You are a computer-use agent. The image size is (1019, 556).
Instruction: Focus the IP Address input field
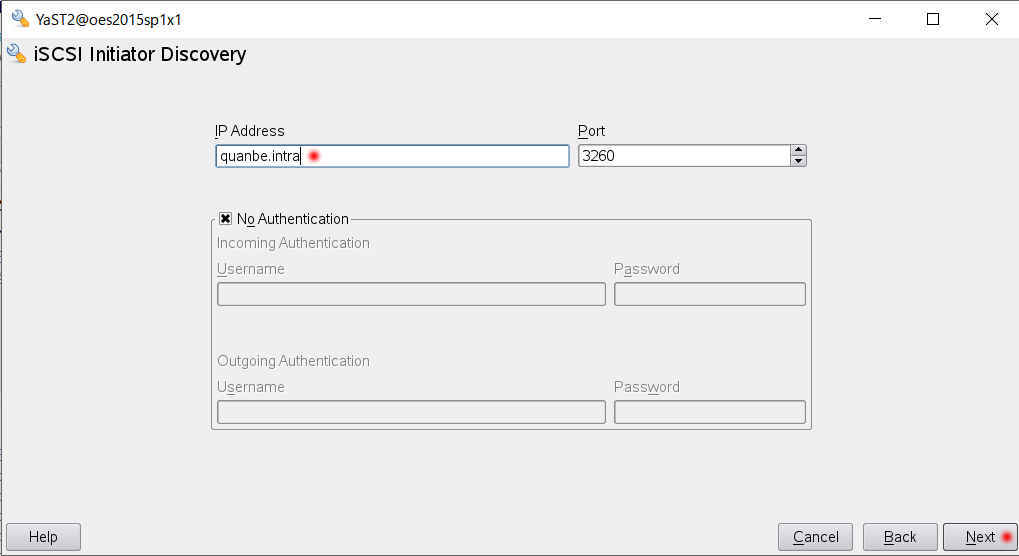(x=393, y=156)
